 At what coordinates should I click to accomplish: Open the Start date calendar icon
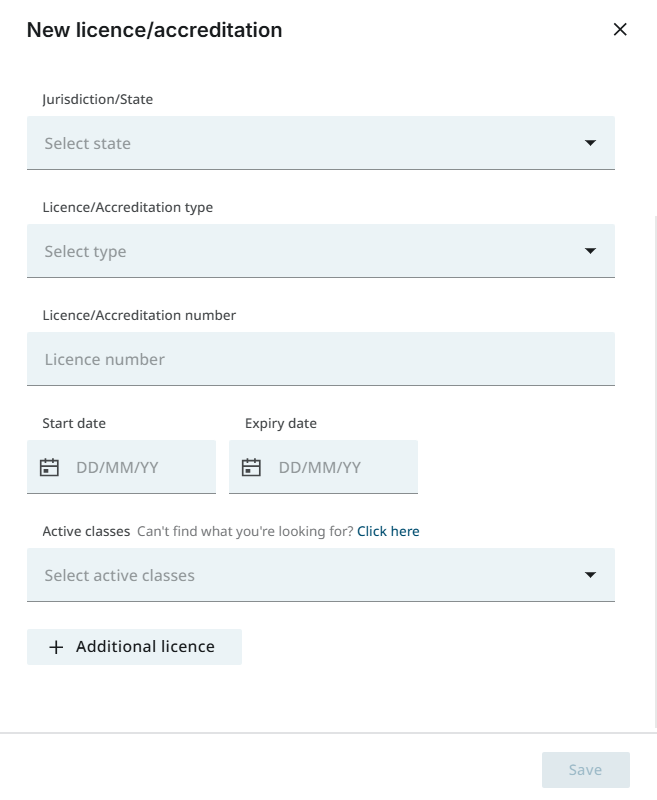click(x=49, y=467)
